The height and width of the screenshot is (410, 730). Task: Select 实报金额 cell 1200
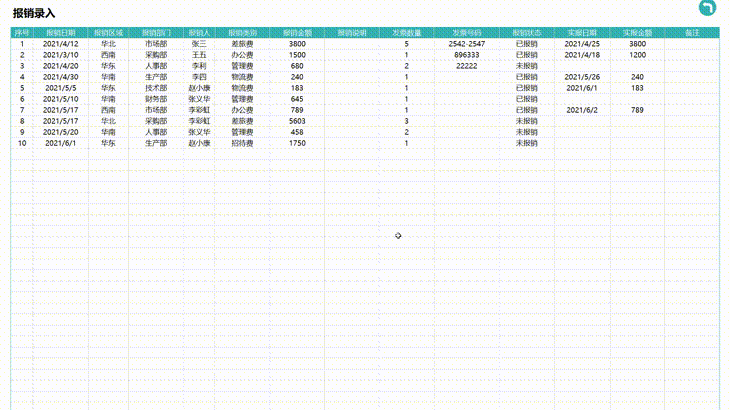point(637,55)
